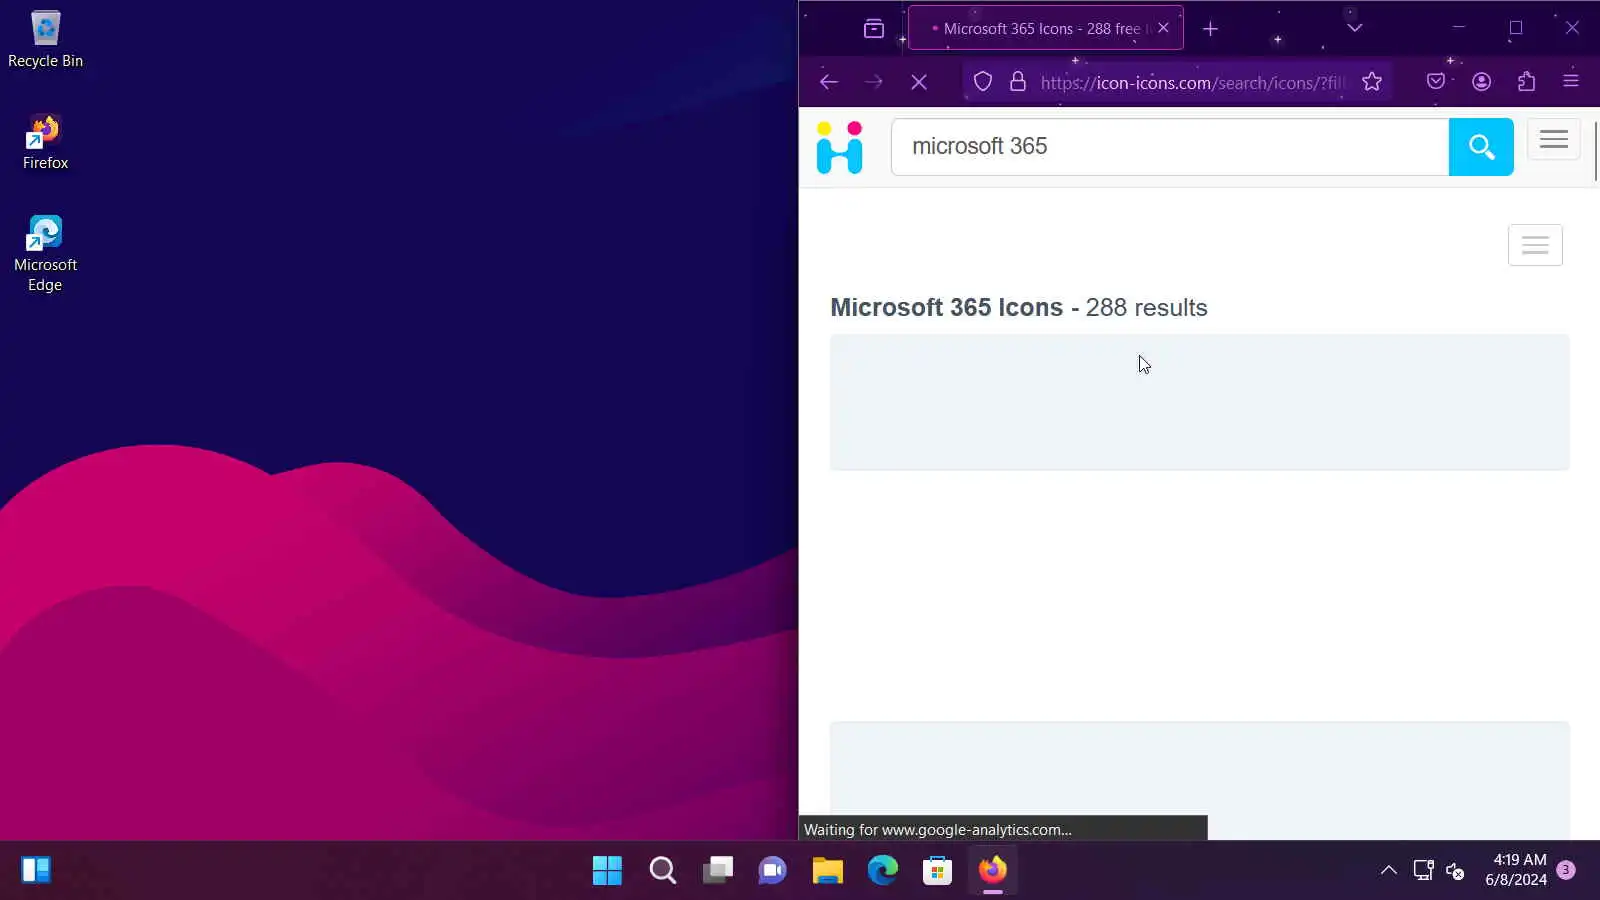The height and width of the screenshot is (900, 1600).
Task: Open the Firefox account menu
Action: pyautogui.click(x=1481, y=82)
